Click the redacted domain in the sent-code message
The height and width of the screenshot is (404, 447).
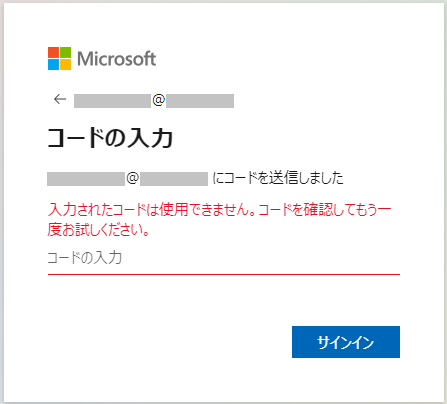pyautogui.click(x=174, y=179)
